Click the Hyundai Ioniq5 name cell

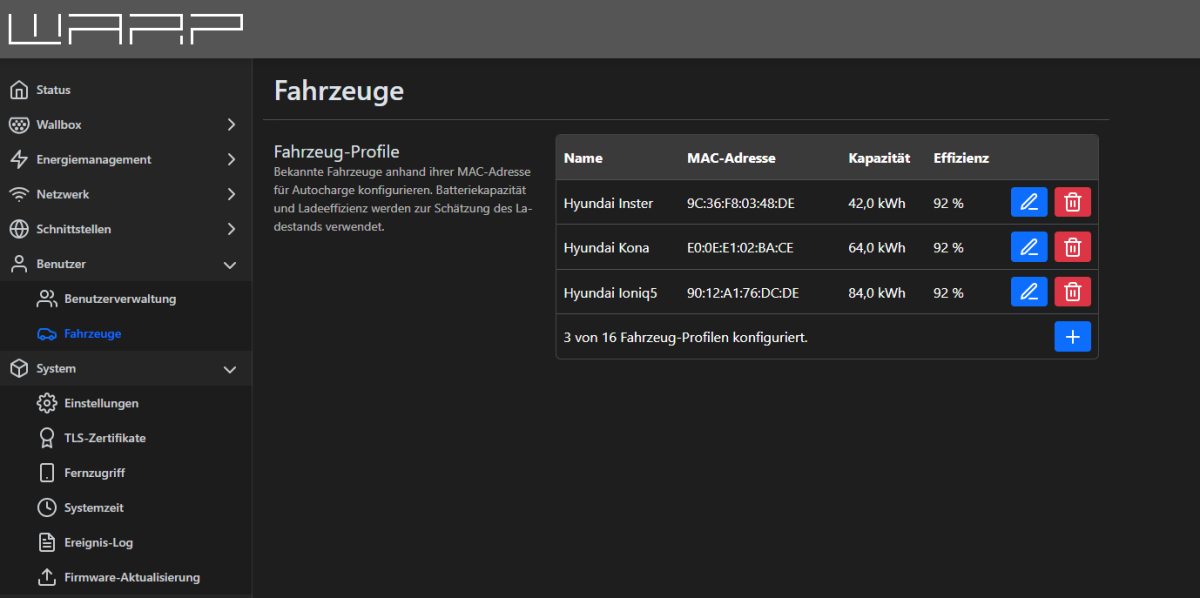[610, 293]
